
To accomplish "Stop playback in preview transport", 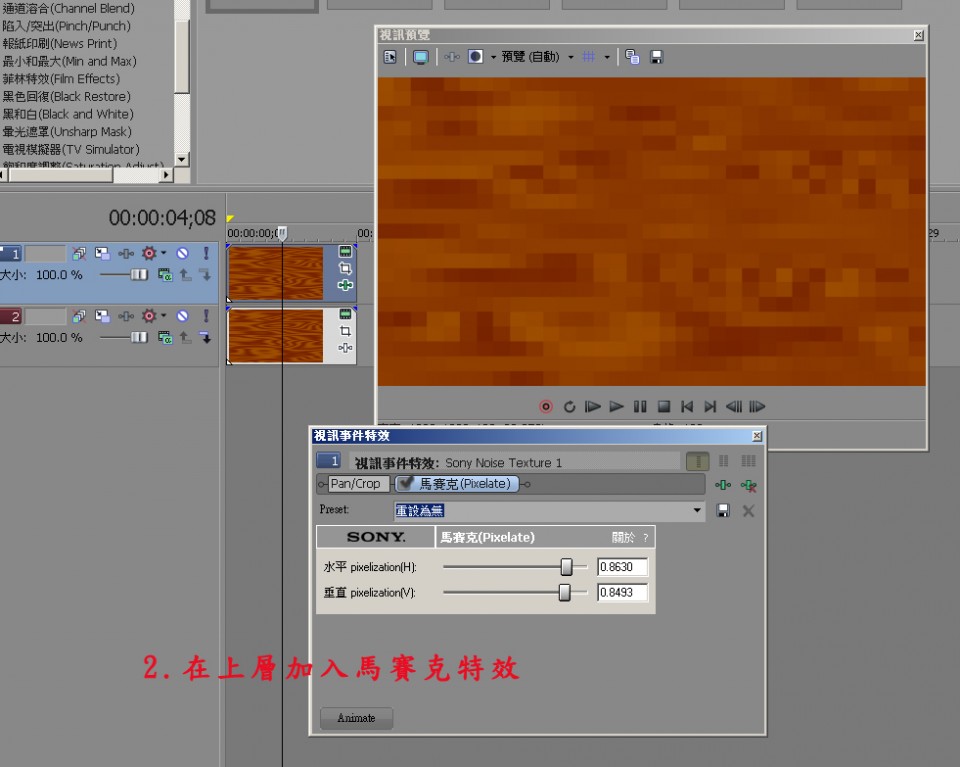I will [664, 406].
